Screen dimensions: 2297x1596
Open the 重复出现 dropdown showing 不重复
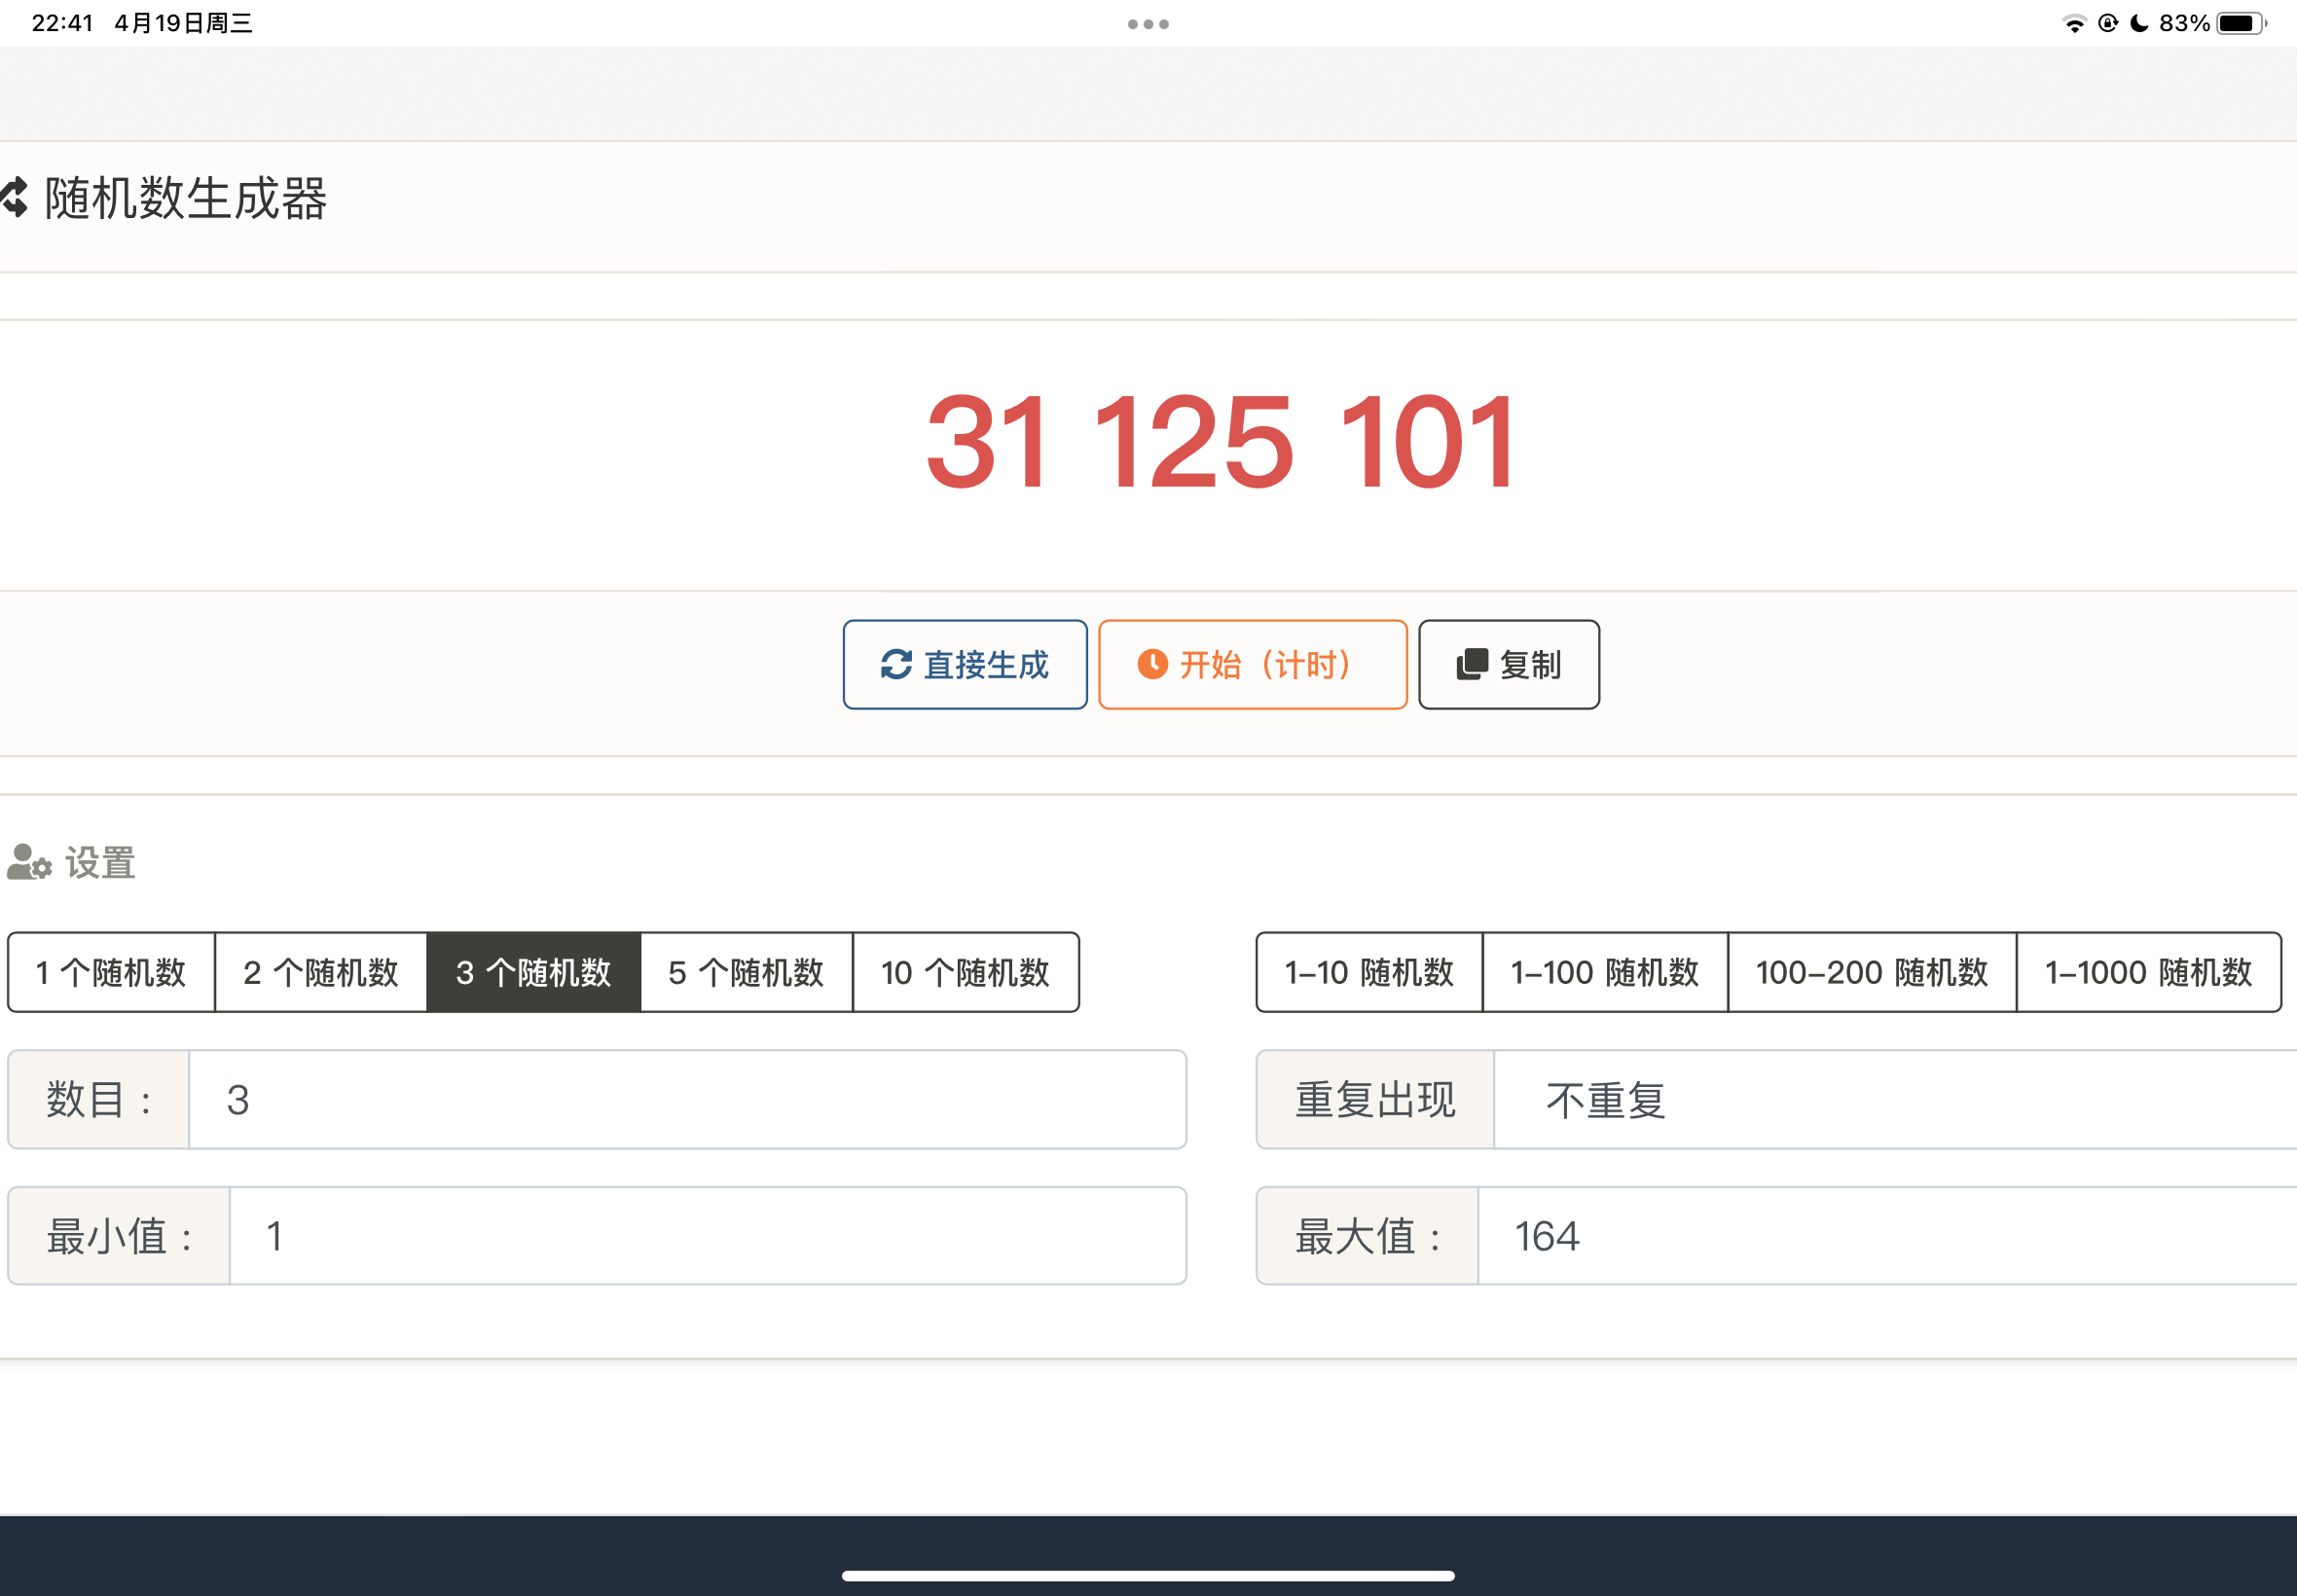click(1895, 1100)
